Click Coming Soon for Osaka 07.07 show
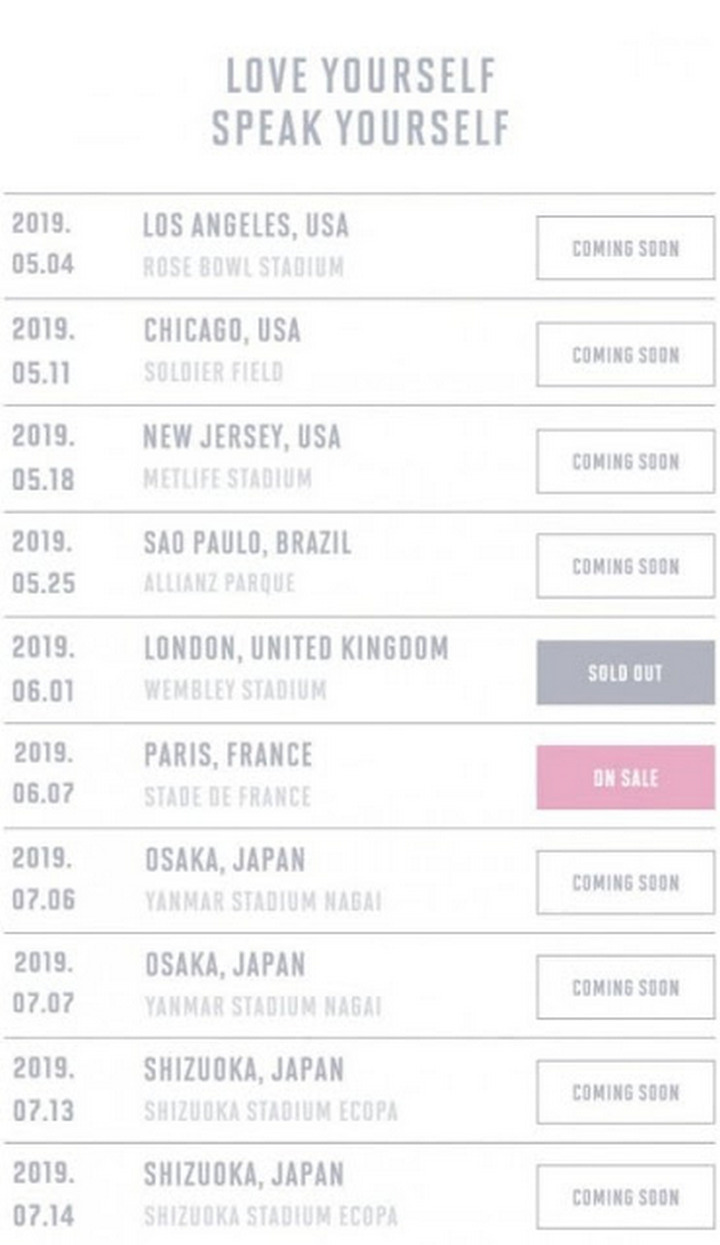 [625, 987]
